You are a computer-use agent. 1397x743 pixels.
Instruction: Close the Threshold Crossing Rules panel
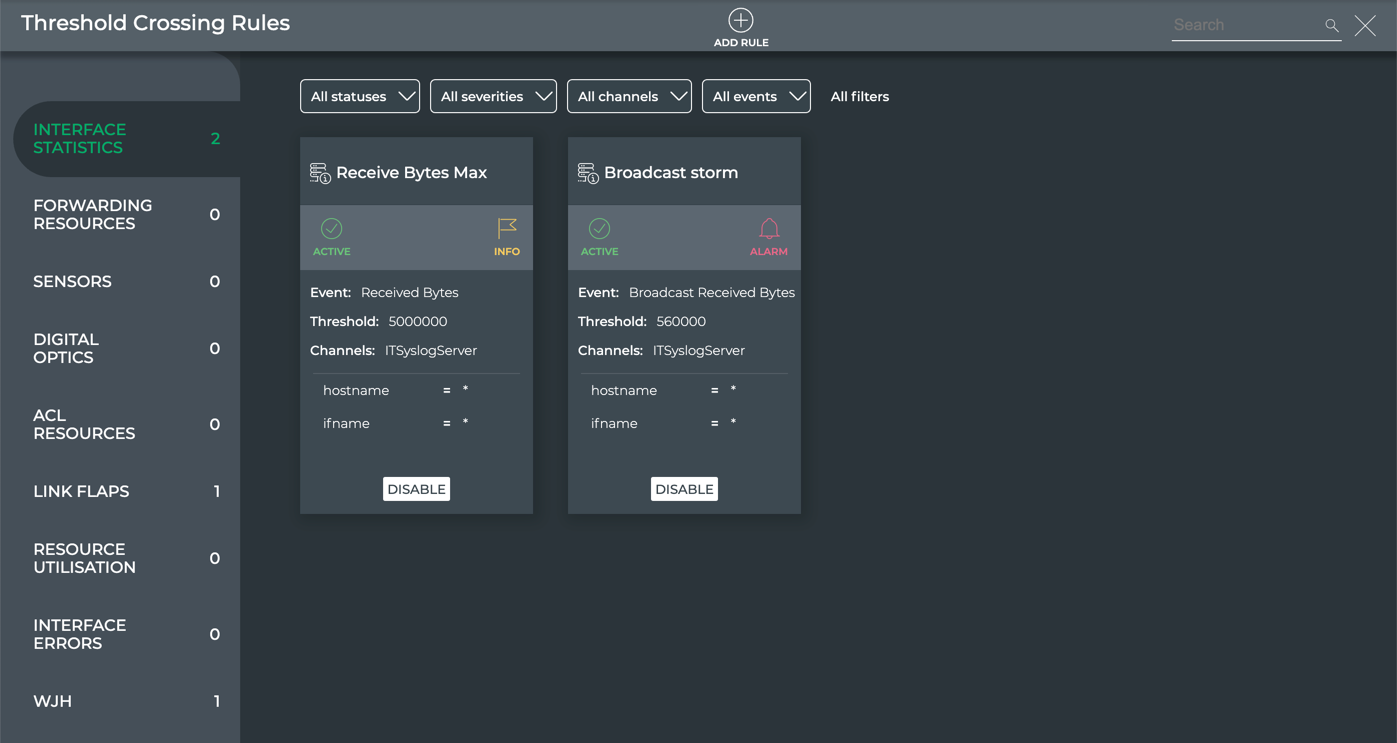(1365, 26)
